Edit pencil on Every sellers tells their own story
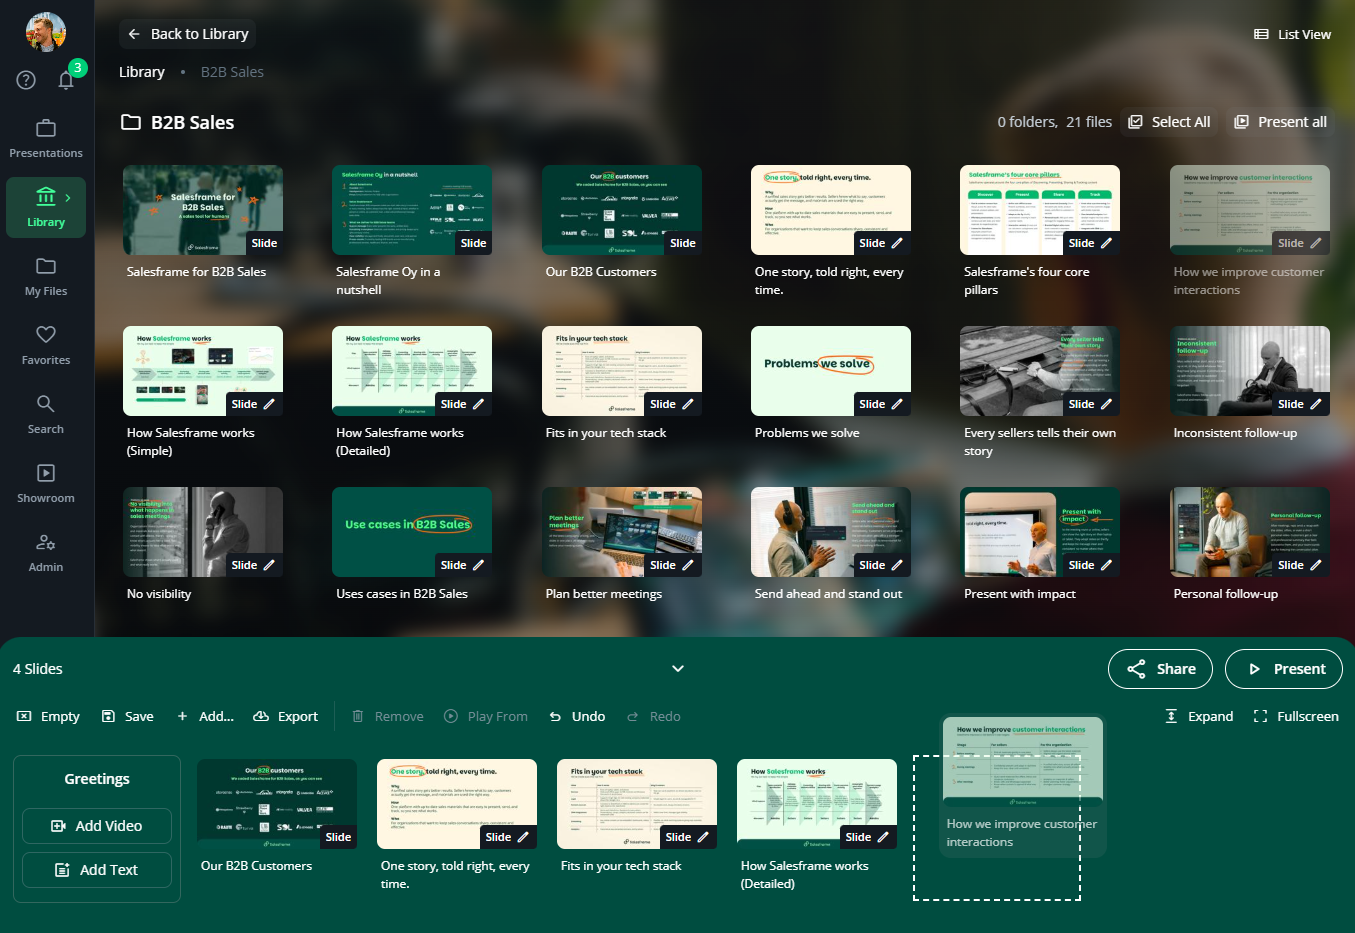Image resolution: width=1355 pixels, height=933 pixels. (x=1106, y=404)
